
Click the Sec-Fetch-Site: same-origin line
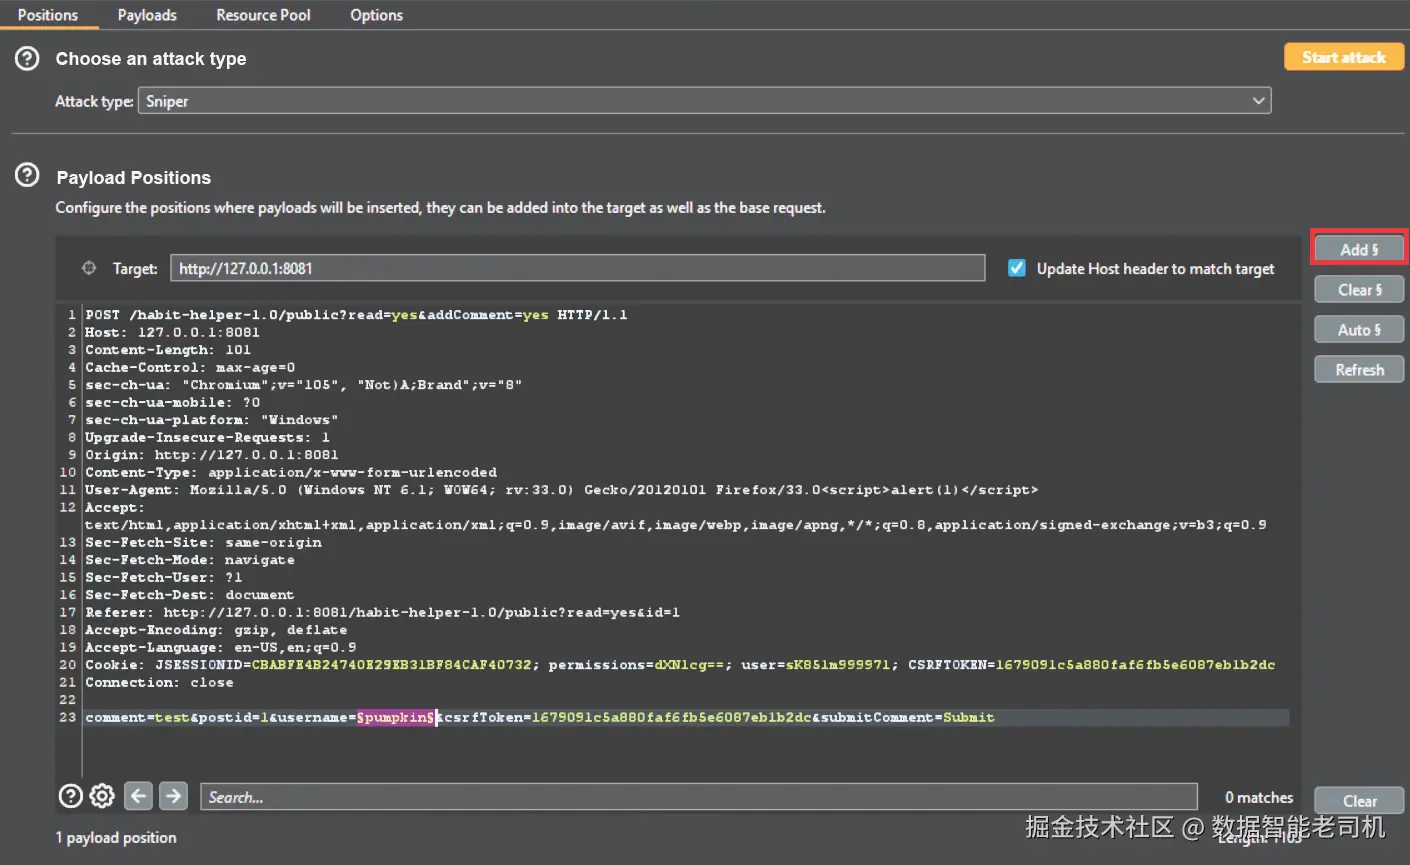pos(203,542)
